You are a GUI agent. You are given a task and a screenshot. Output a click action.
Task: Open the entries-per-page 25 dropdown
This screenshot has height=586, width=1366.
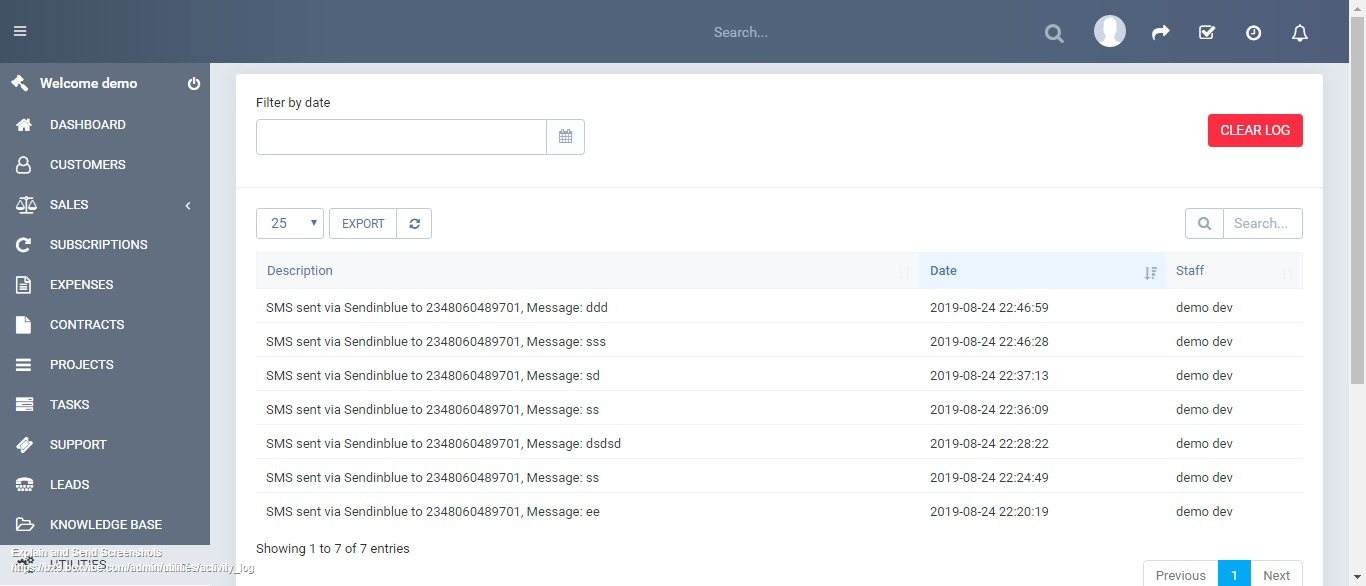(x=289, y=223)
